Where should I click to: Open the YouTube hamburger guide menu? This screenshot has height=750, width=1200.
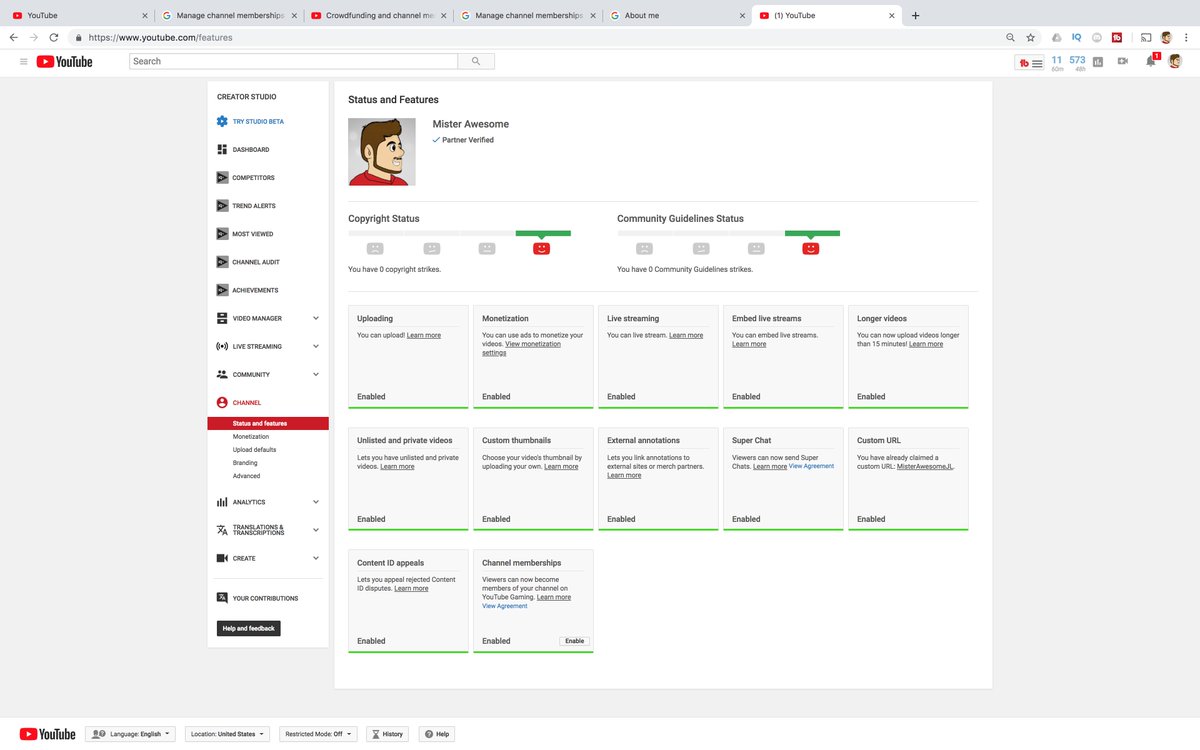(x=24, y=62)
